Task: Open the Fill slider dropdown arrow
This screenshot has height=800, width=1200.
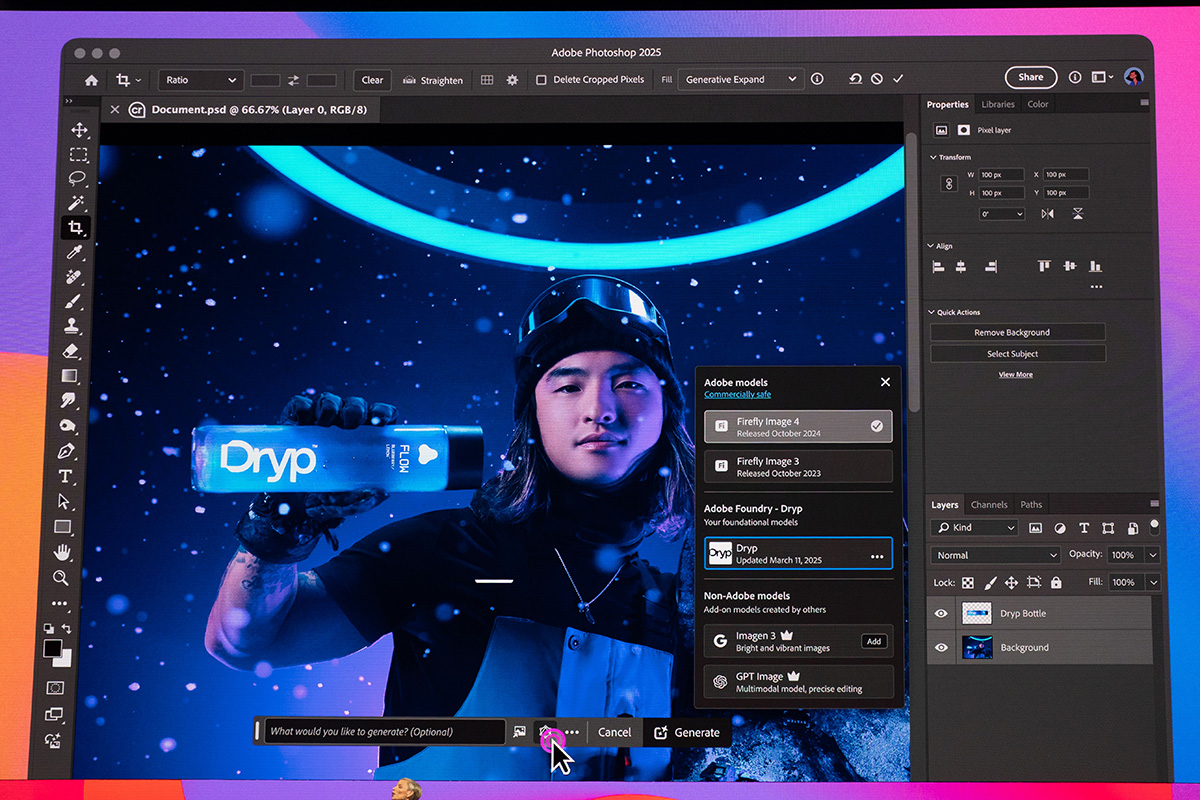Action: (1153, 582)
